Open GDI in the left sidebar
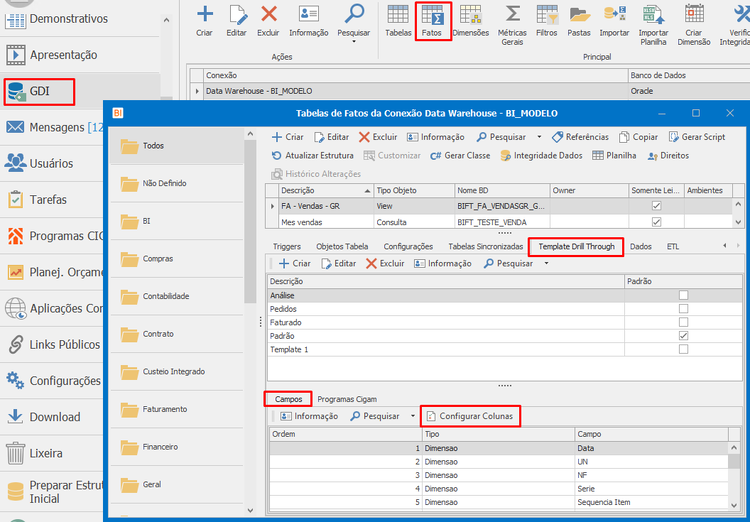 pos(39,91)
